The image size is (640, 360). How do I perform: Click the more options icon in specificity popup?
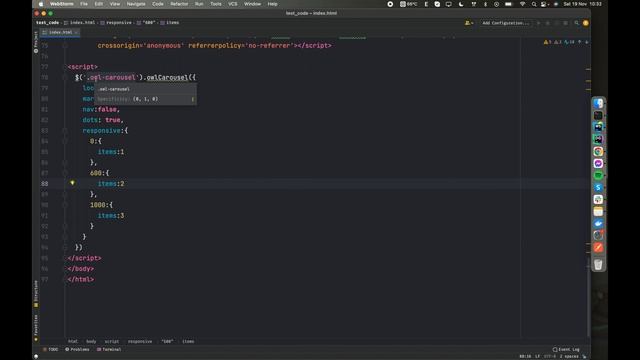coord(193,99)
